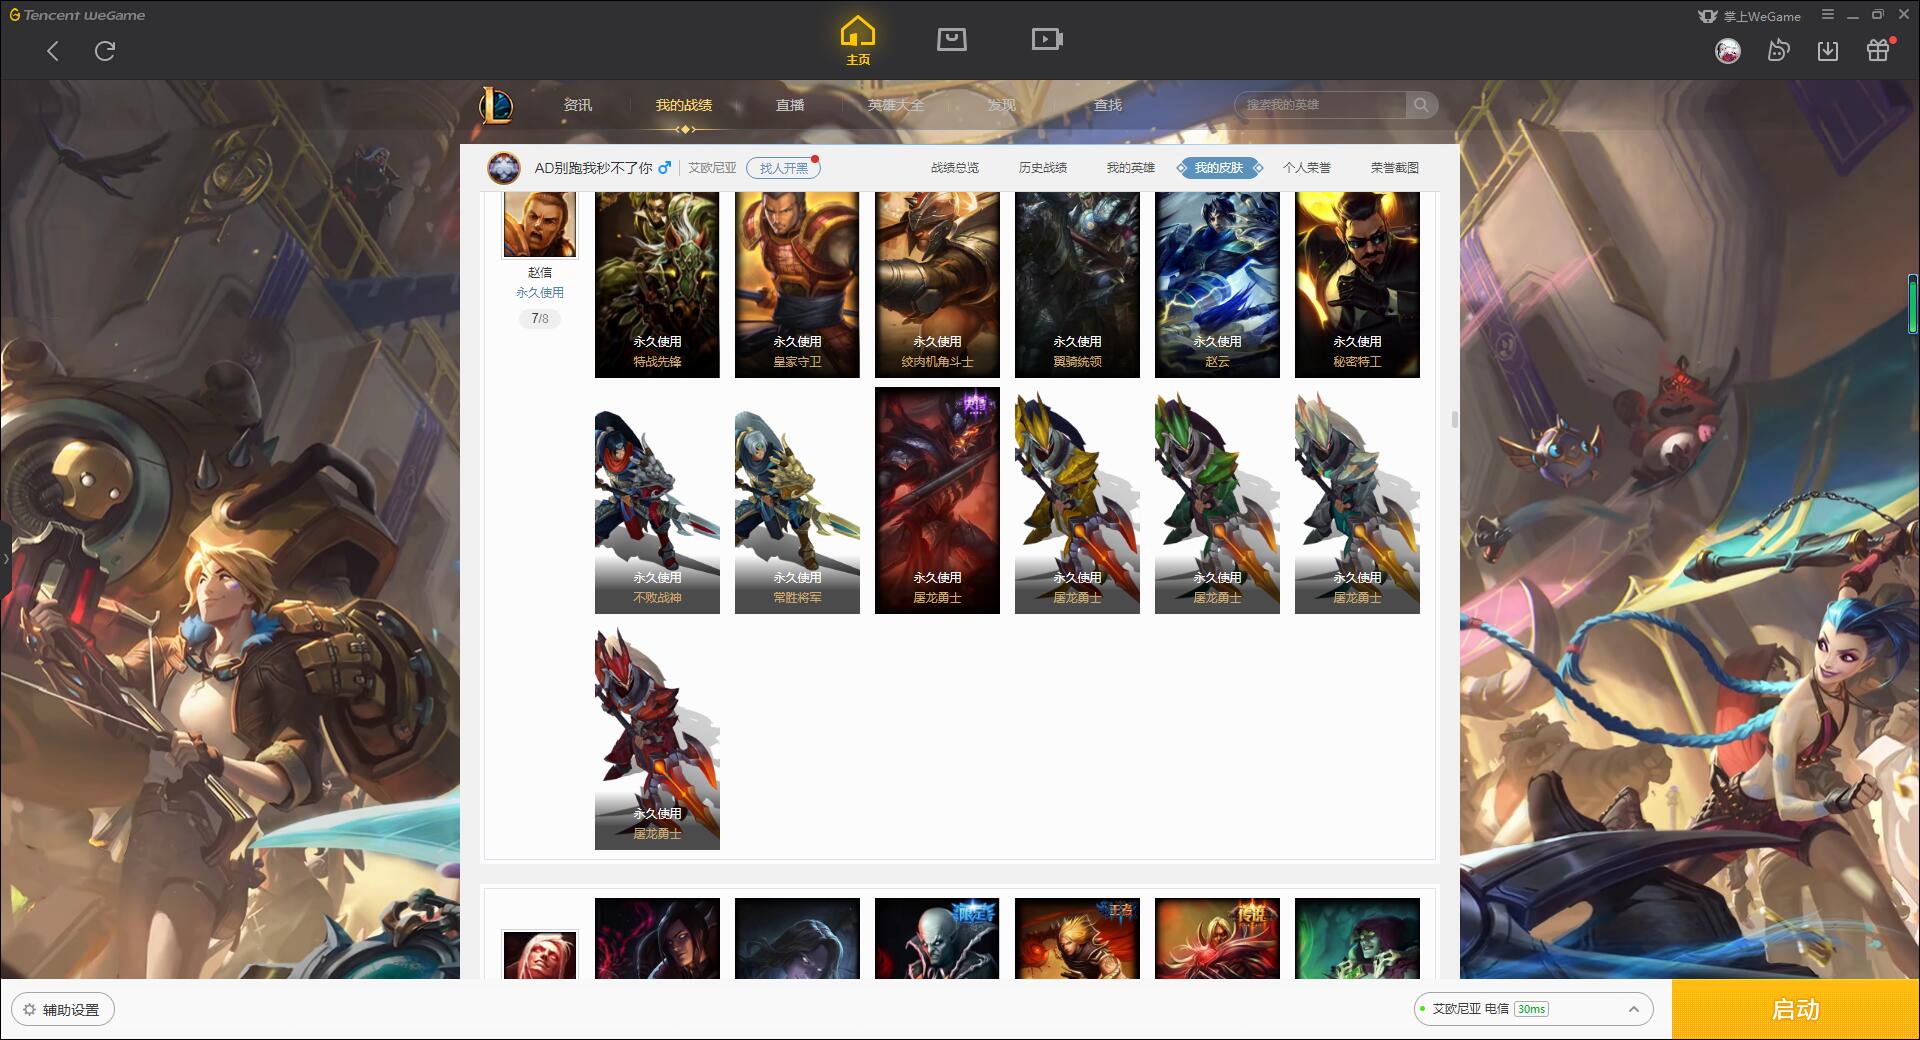Open 个人荣誉 sub tab
This screenshot has height=1040, width=1920.
[x=1307, y=168]
